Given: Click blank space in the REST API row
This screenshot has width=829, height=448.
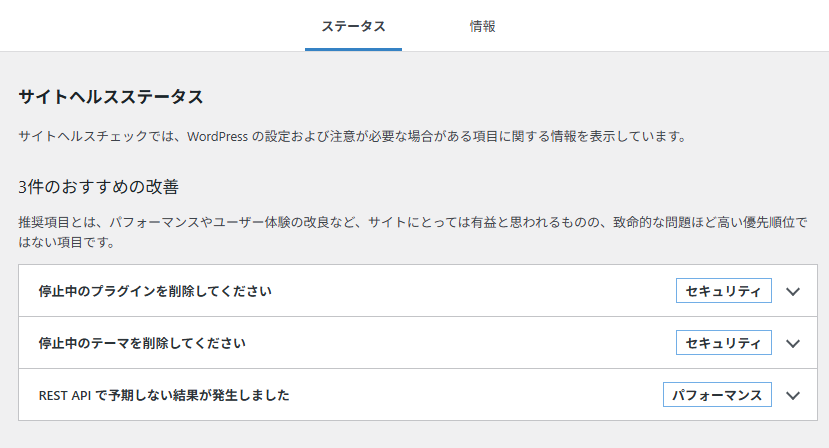Looking at the screenshot, I should tap(476, 395).
